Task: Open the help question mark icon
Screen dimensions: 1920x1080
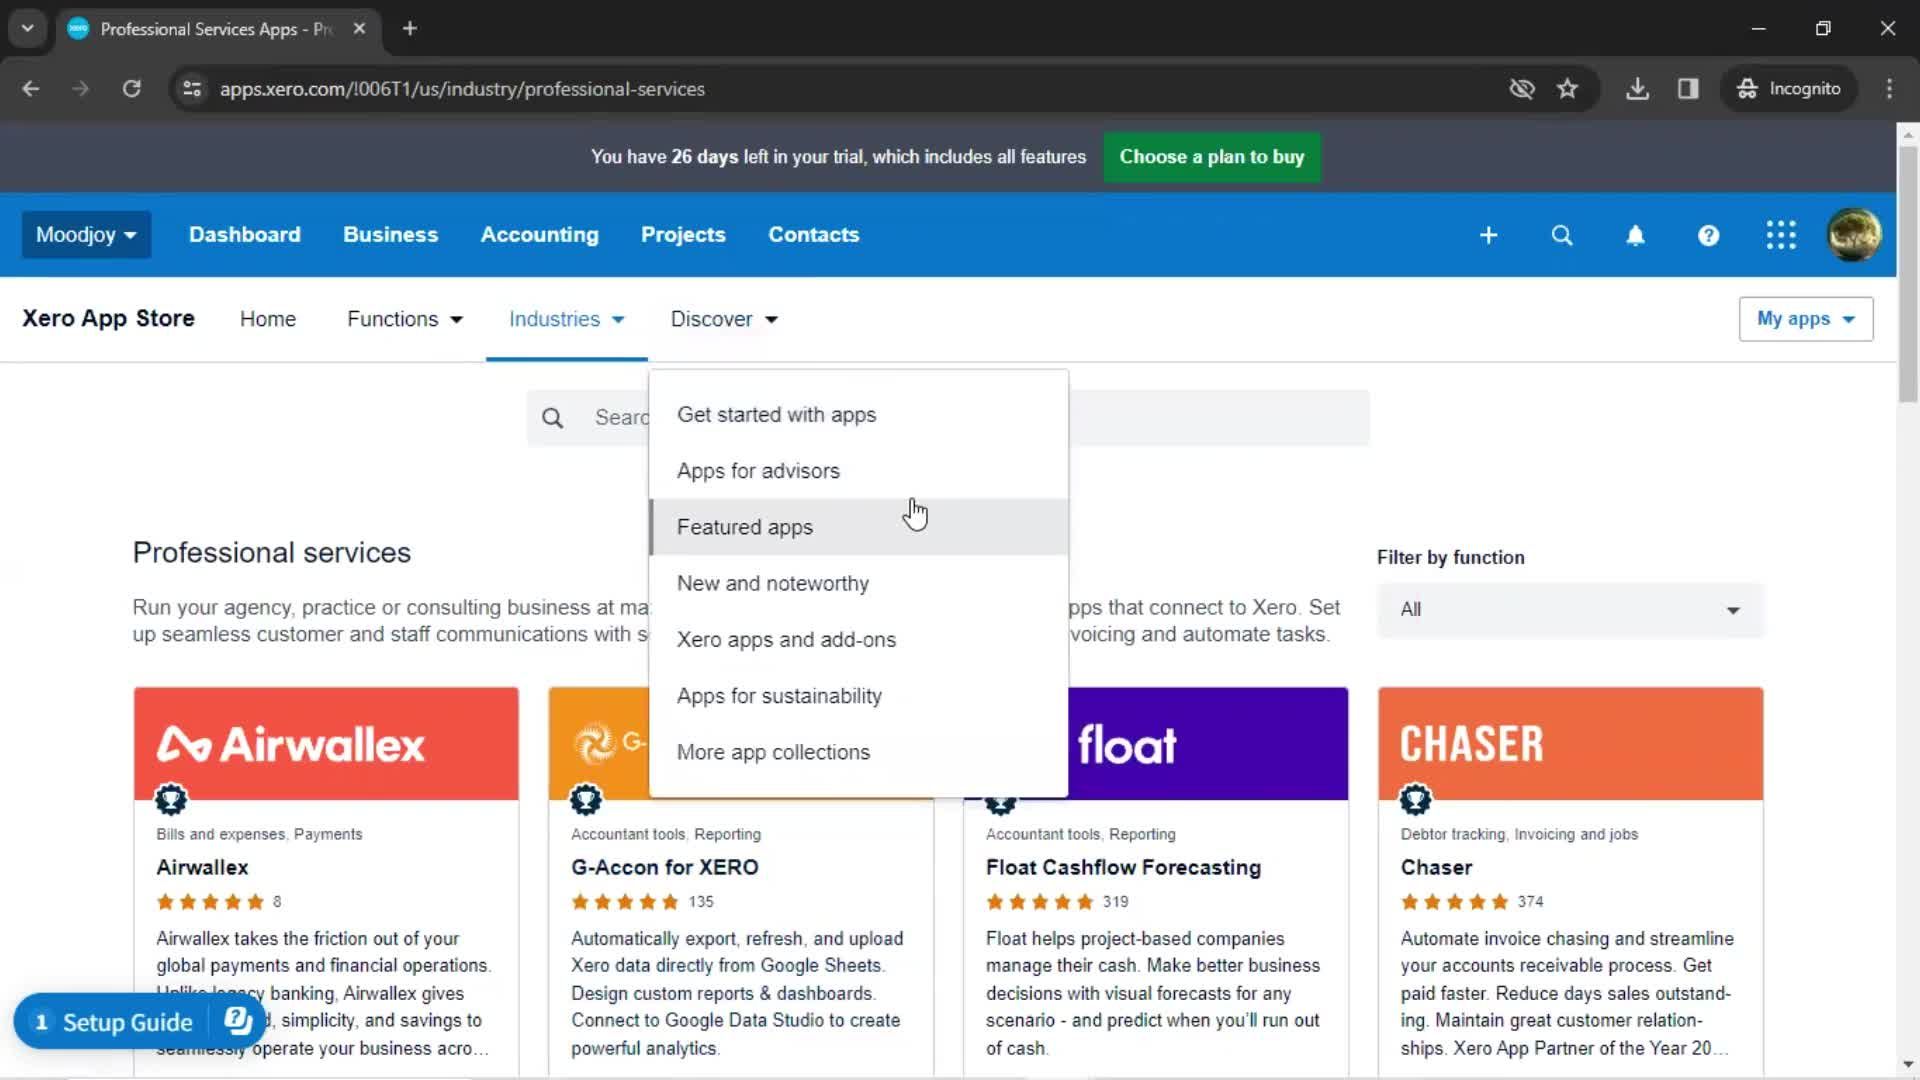Action: click(1708, 235)
